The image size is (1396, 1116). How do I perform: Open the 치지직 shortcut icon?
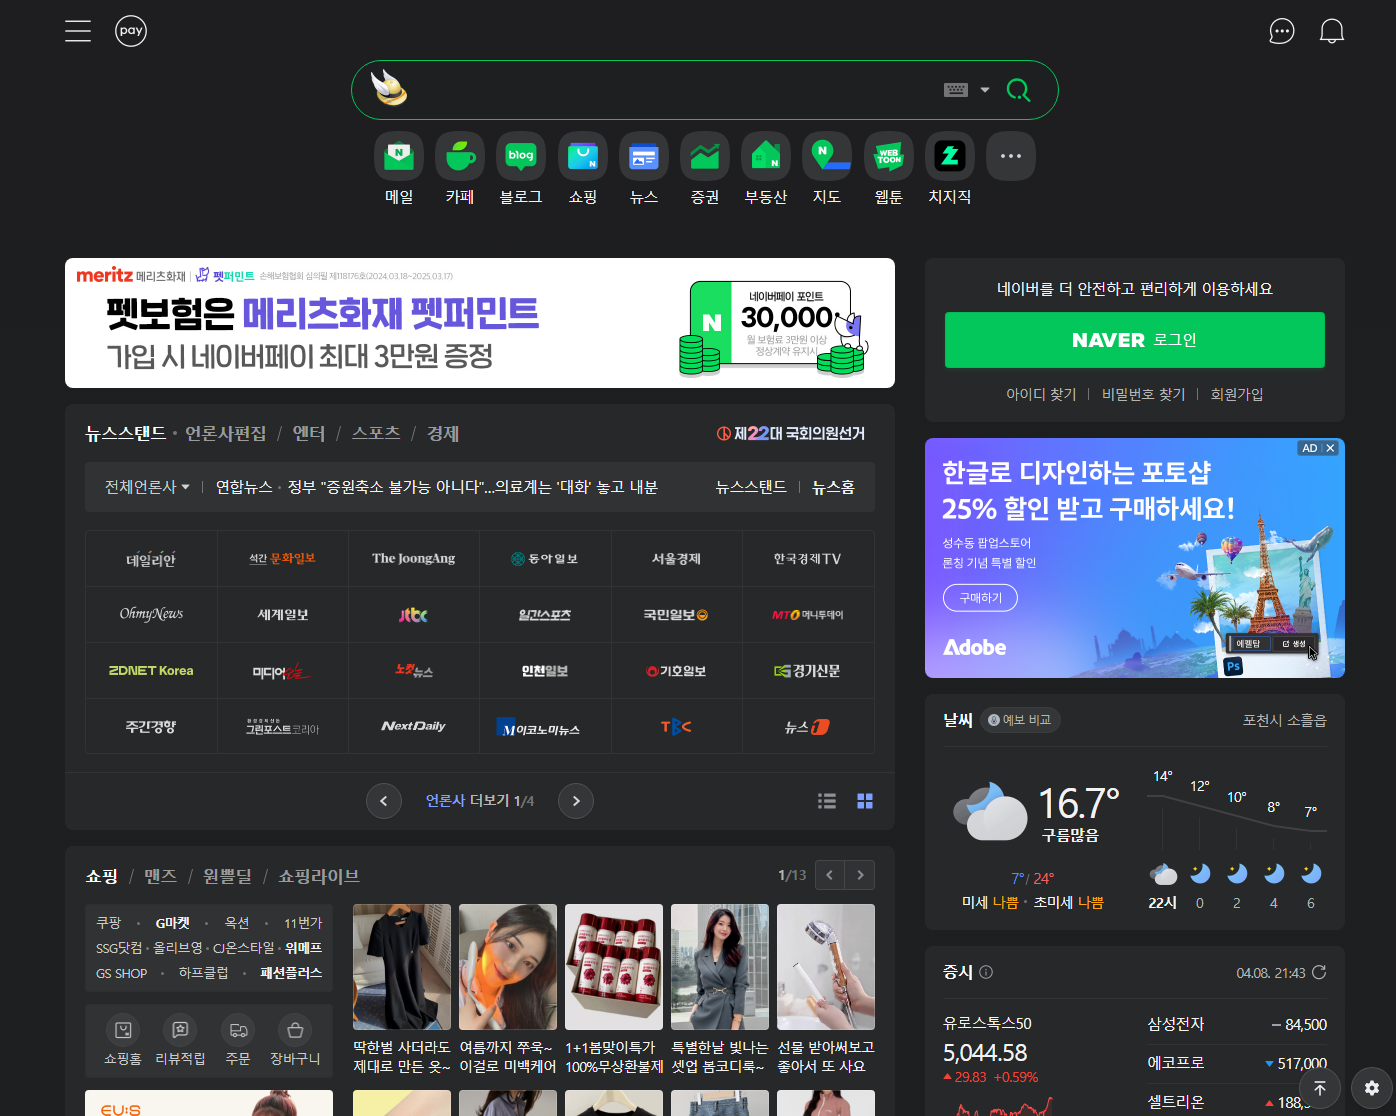tap(950, 156)
